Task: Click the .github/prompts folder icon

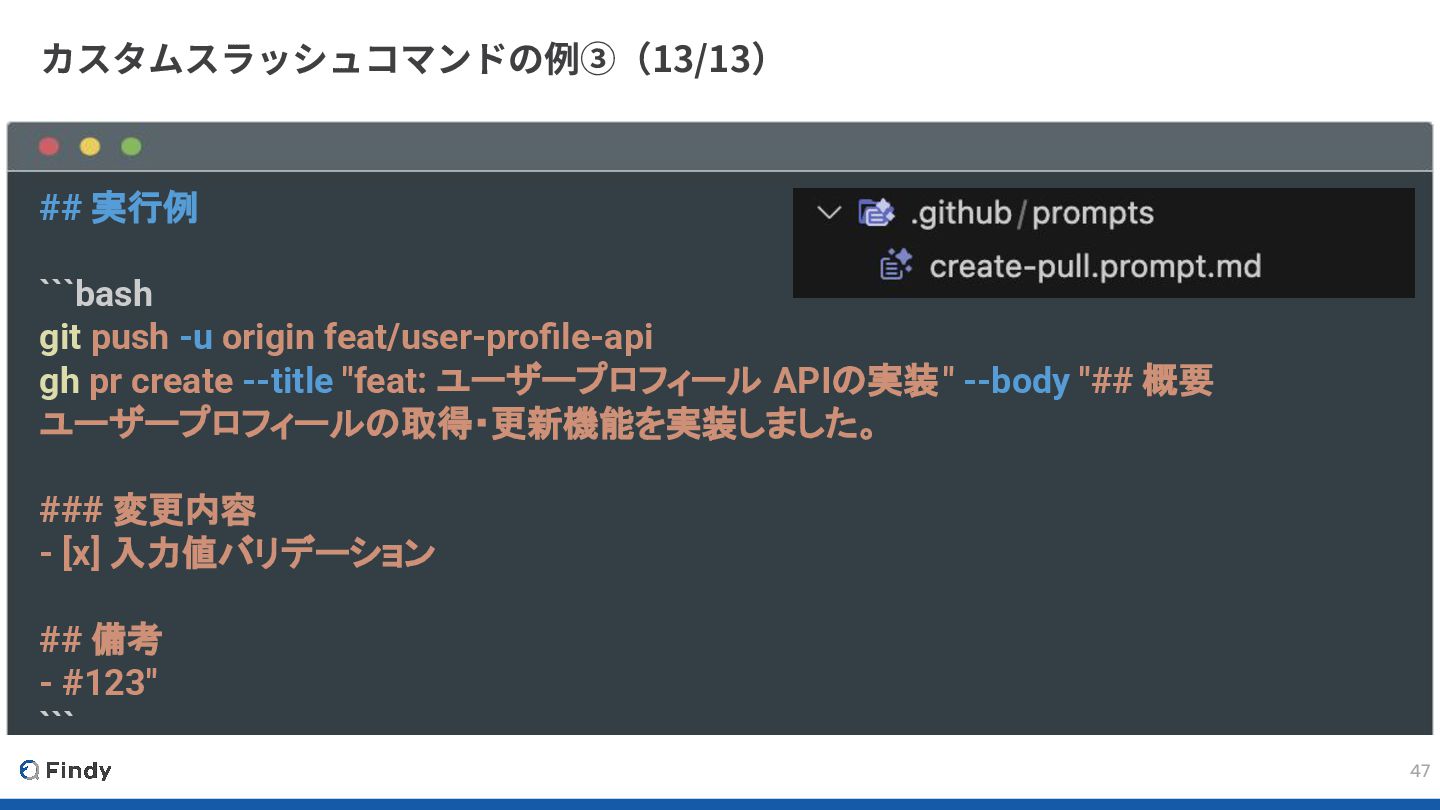Action: [876, 213]
